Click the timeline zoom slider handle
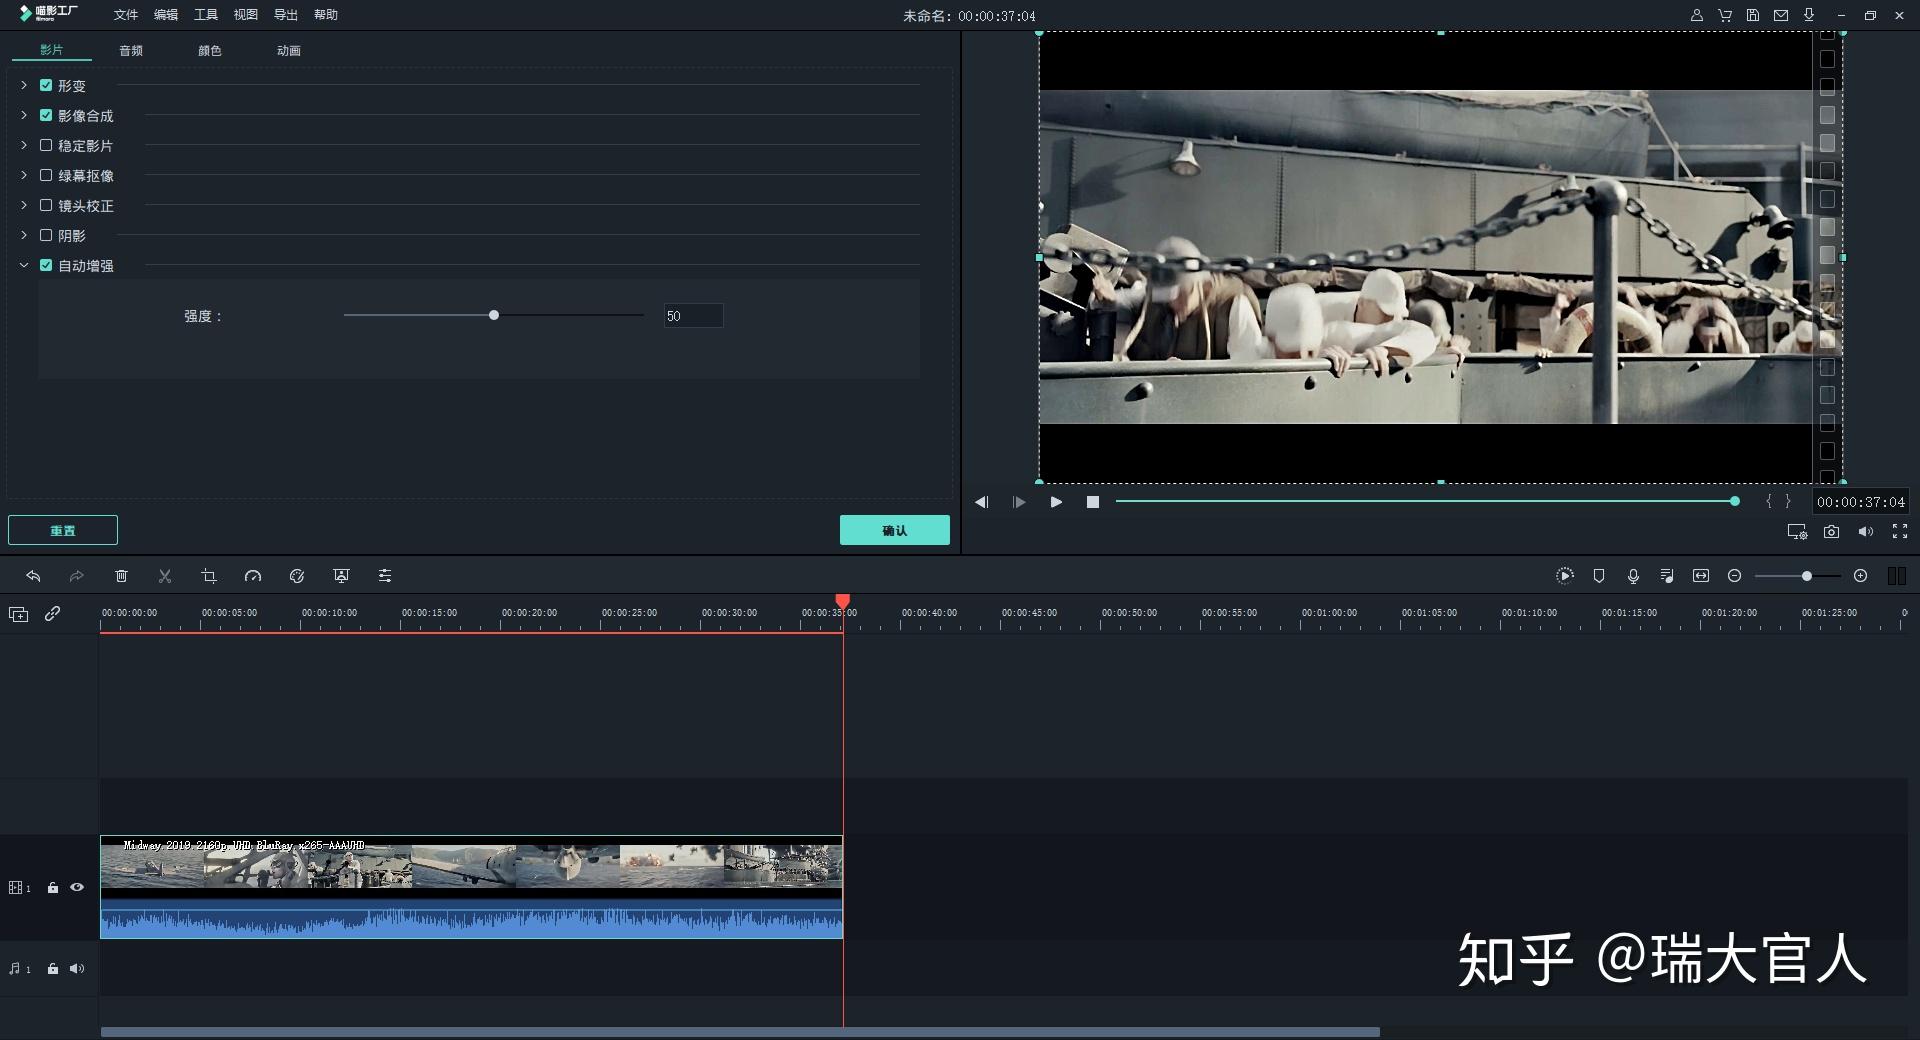The image size is (1920, 1040). click(x=1807, y=576)
